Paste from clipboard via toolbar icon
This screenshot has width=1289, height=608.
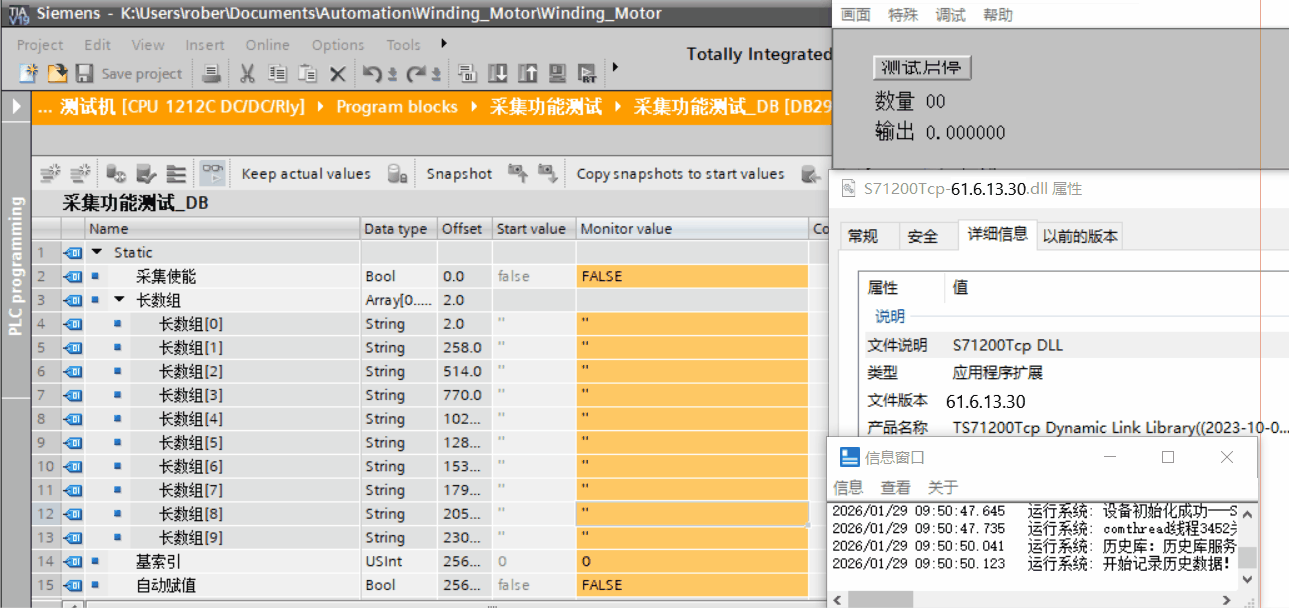pyautogui.click(x=307, y=73)
